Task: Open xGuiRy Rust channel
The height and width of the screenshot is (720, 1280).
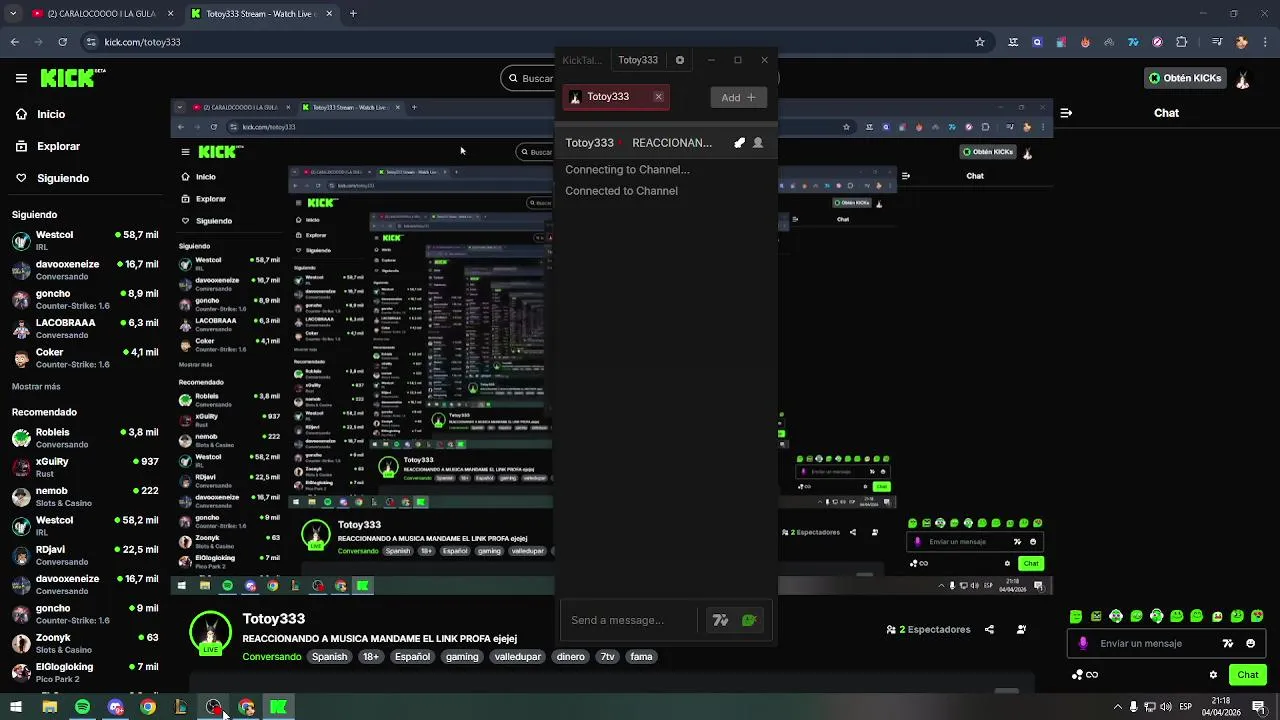Action: 85,467
